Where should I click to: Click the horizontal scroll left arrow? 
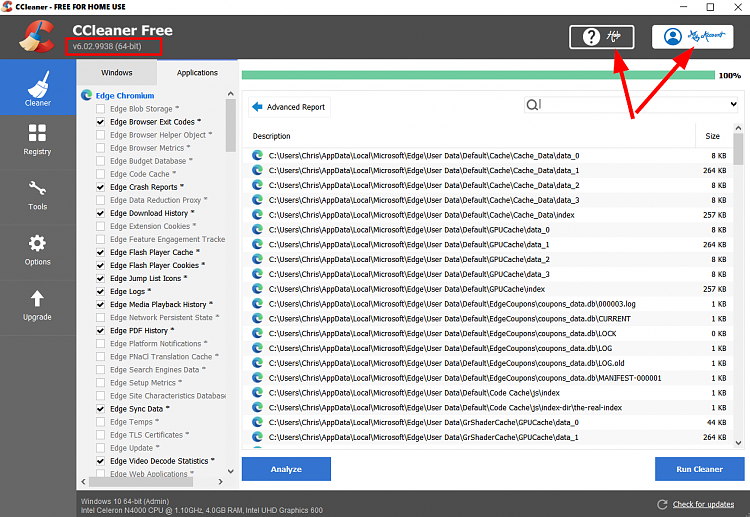coord(84,482)
